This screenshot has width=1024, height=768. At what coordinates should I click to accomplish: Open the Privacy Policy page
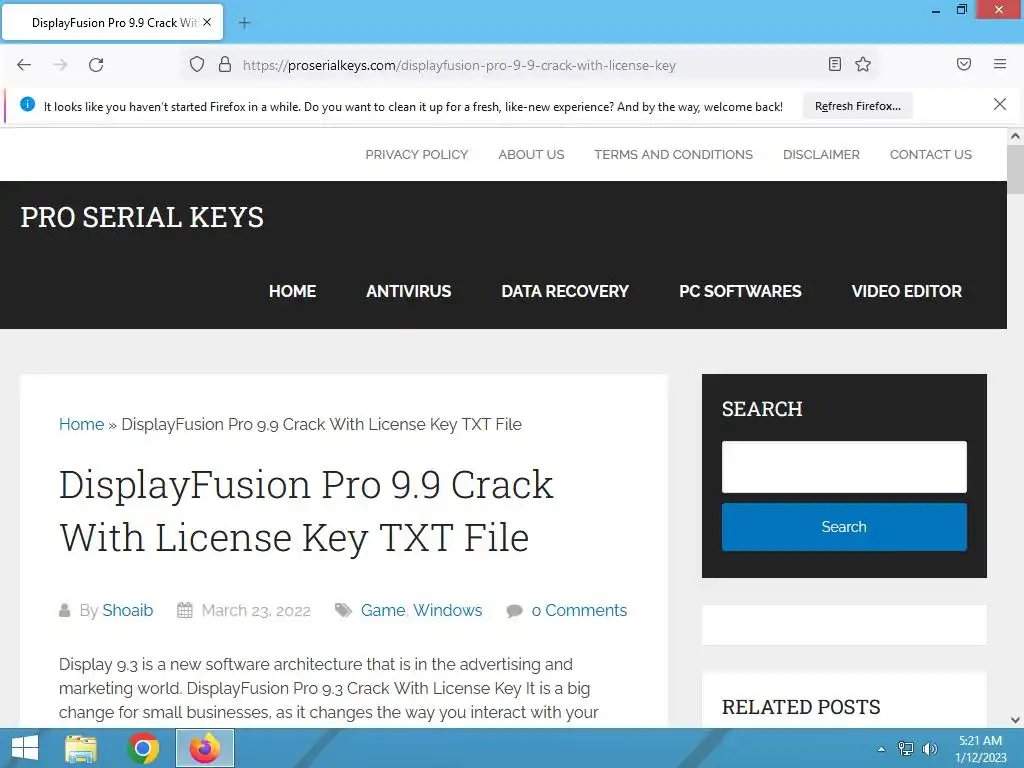pos(417,155)
